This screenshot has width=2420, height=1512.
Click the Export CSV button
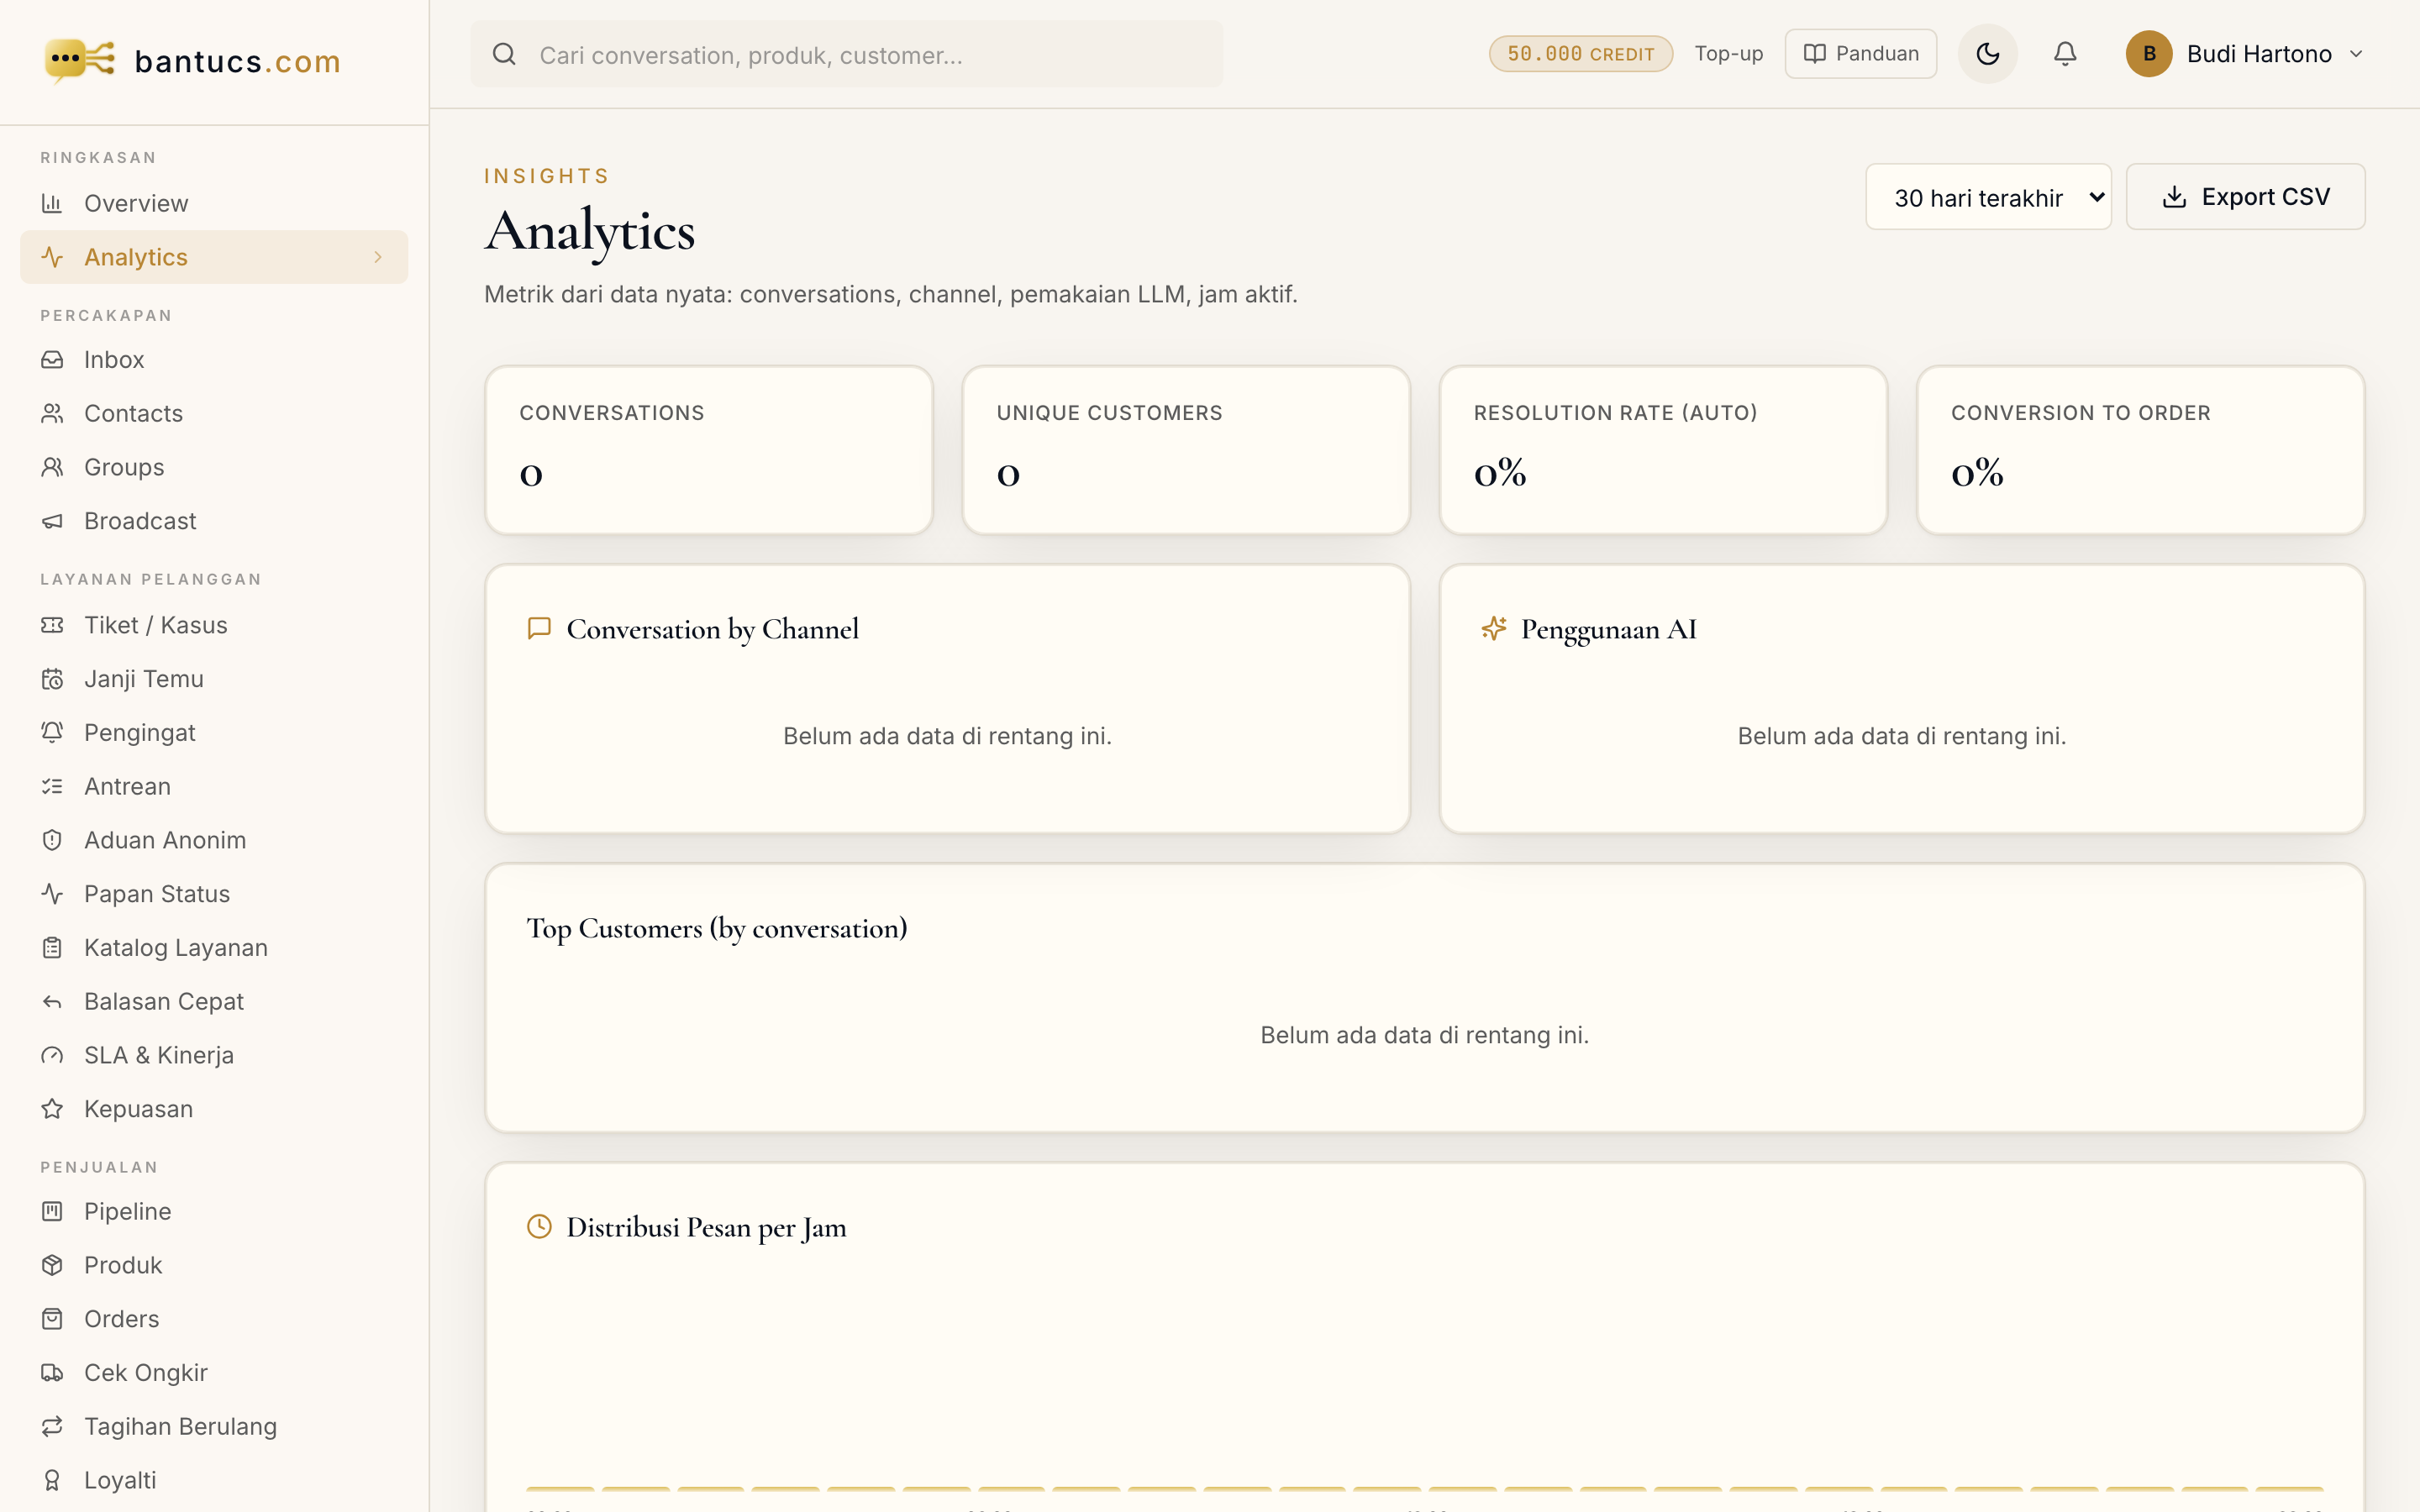[x=2245, y=197]
